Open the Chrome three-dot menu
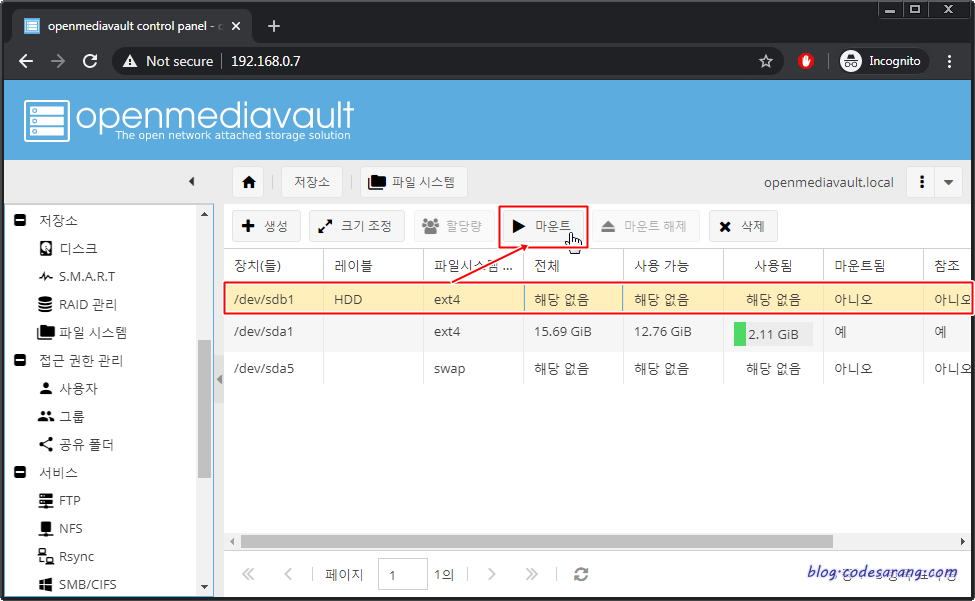The image size is (975, 601). pos(949,61)
